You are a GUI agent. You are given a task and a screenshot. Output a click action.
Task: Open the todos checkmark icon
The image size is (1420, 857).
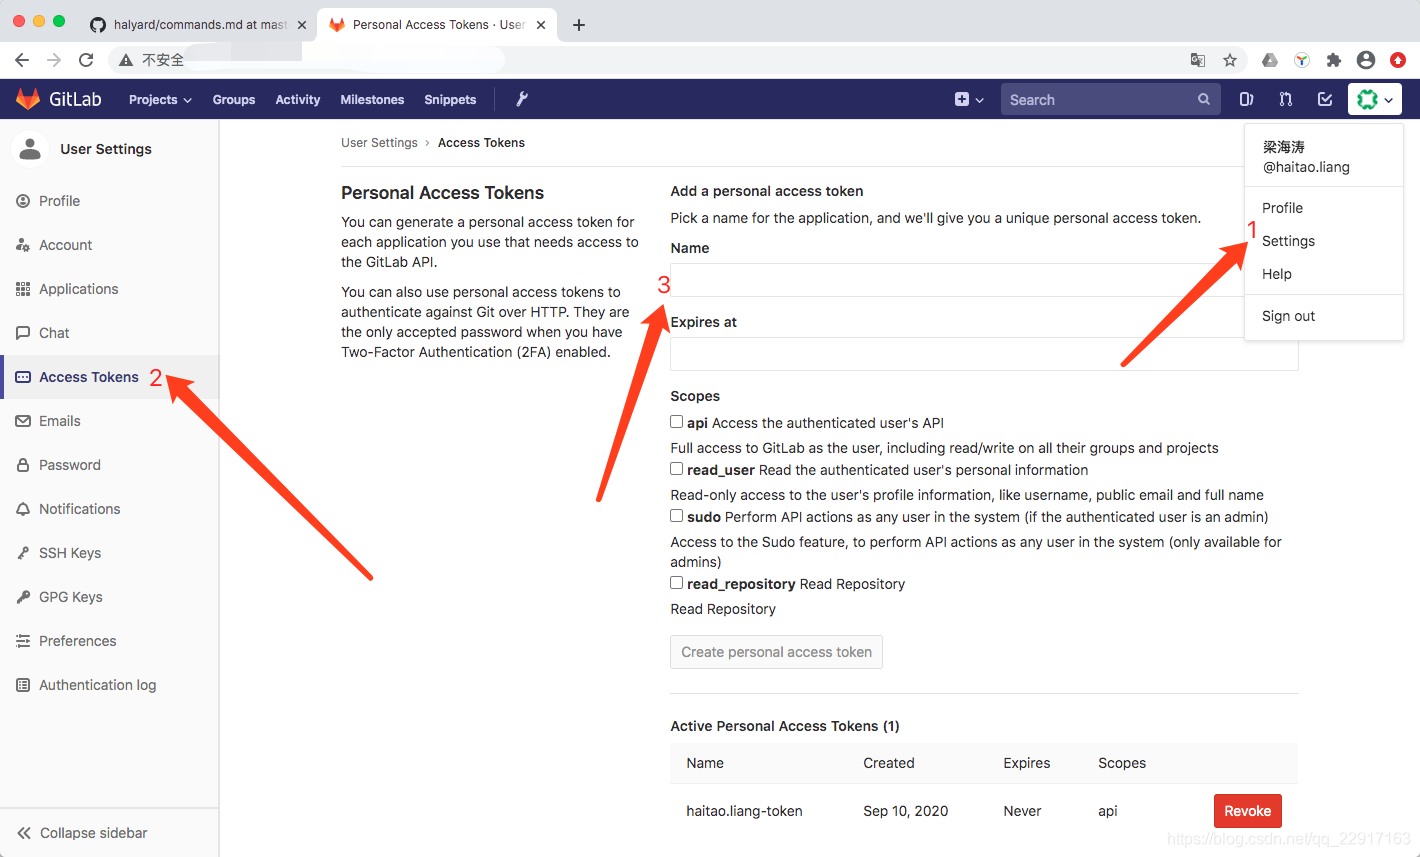click(1325, 99)
